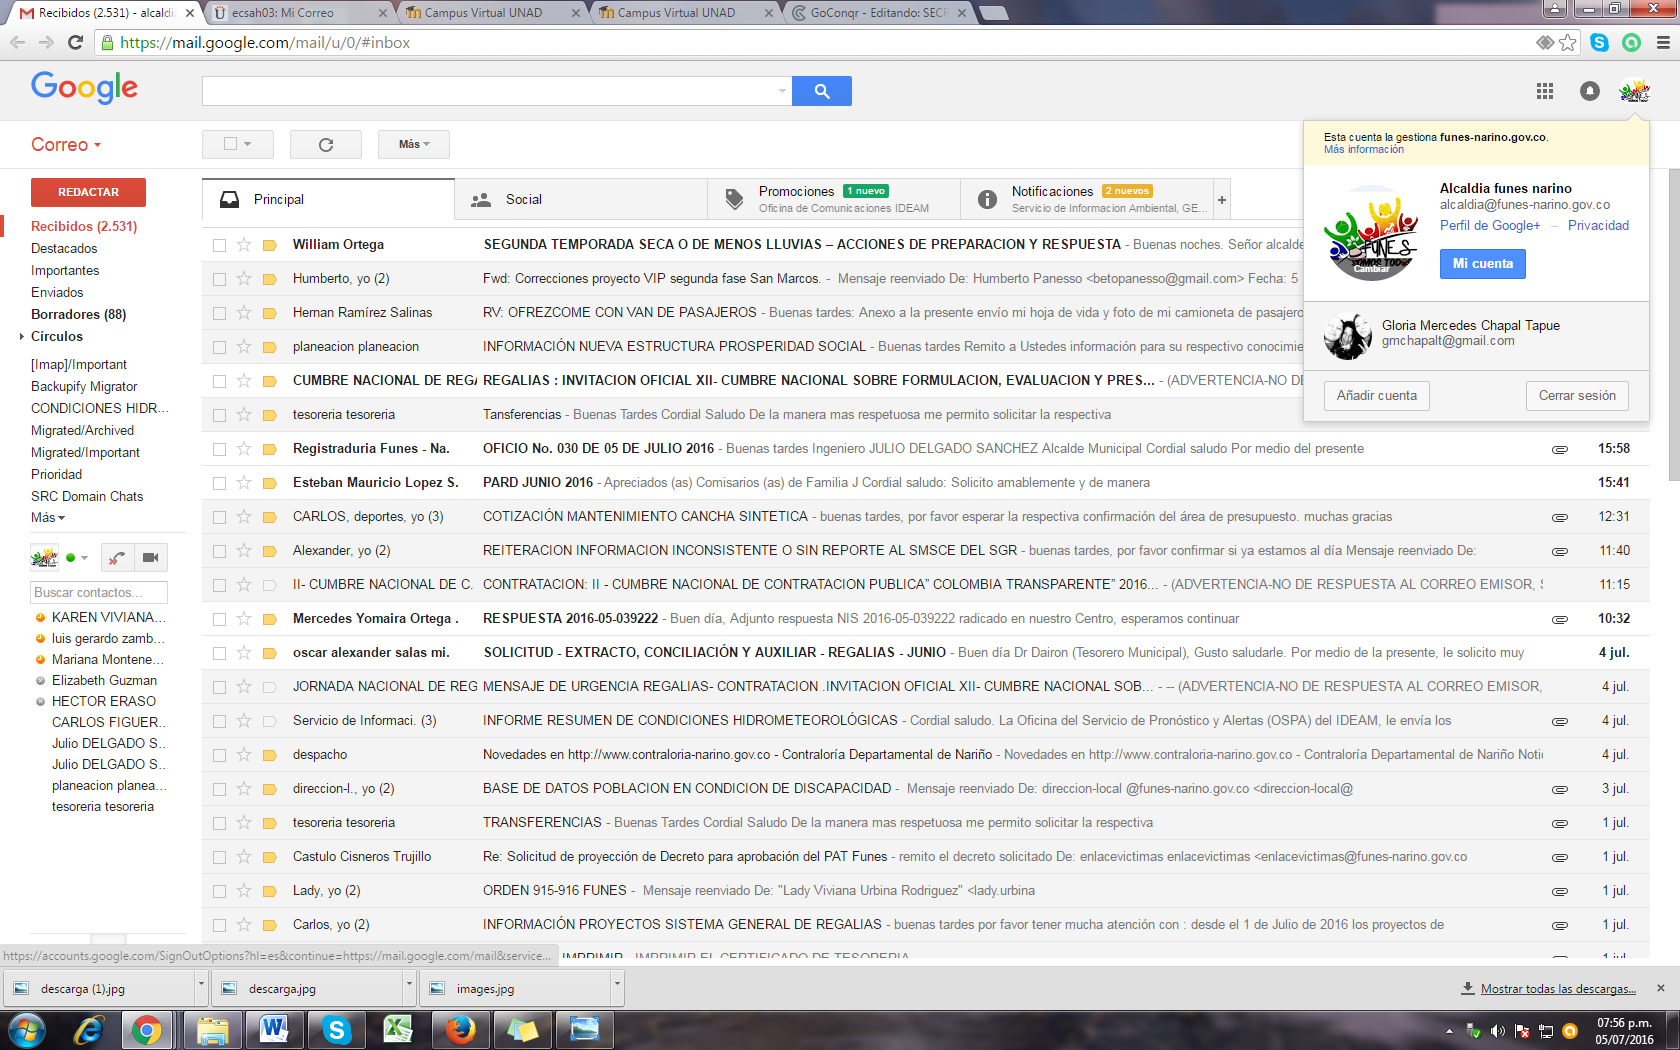This screenshot has width=1680, height=1050.
Task: Click the Mi cuenta button
Action: (x=1483, y=264)
